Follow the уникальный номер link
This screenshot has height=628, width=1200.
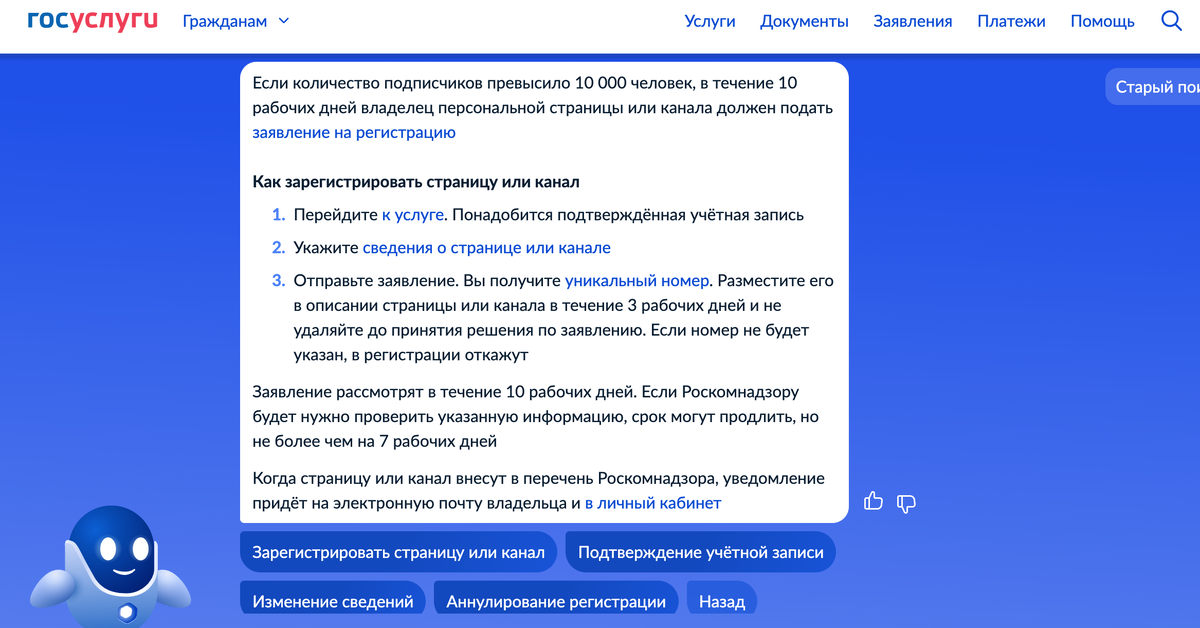click(639, 281)
